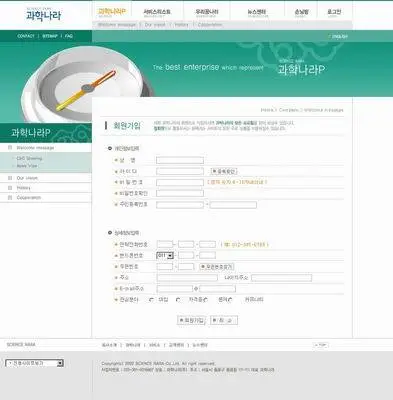Open the Our vision submenu item in top bar

click(155, 25)
